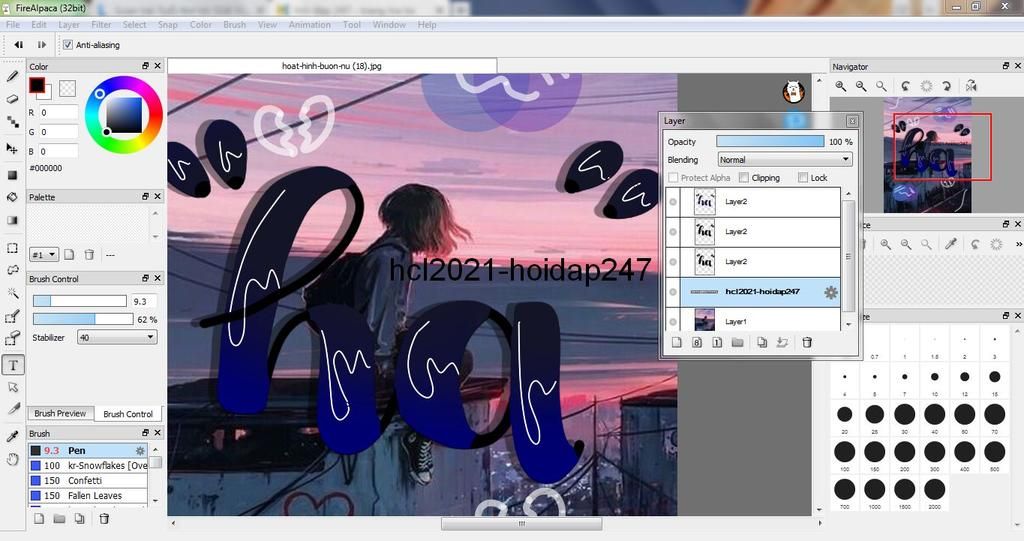Open settings gear of the hcl2021-hoidap247 layer
Screen dimensions: 1024x541
[831, 292]
